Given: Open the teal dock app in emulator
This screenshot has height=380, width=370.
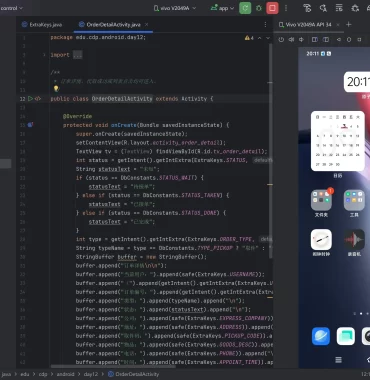Looking at the screenshot, I should click(346, 336).
